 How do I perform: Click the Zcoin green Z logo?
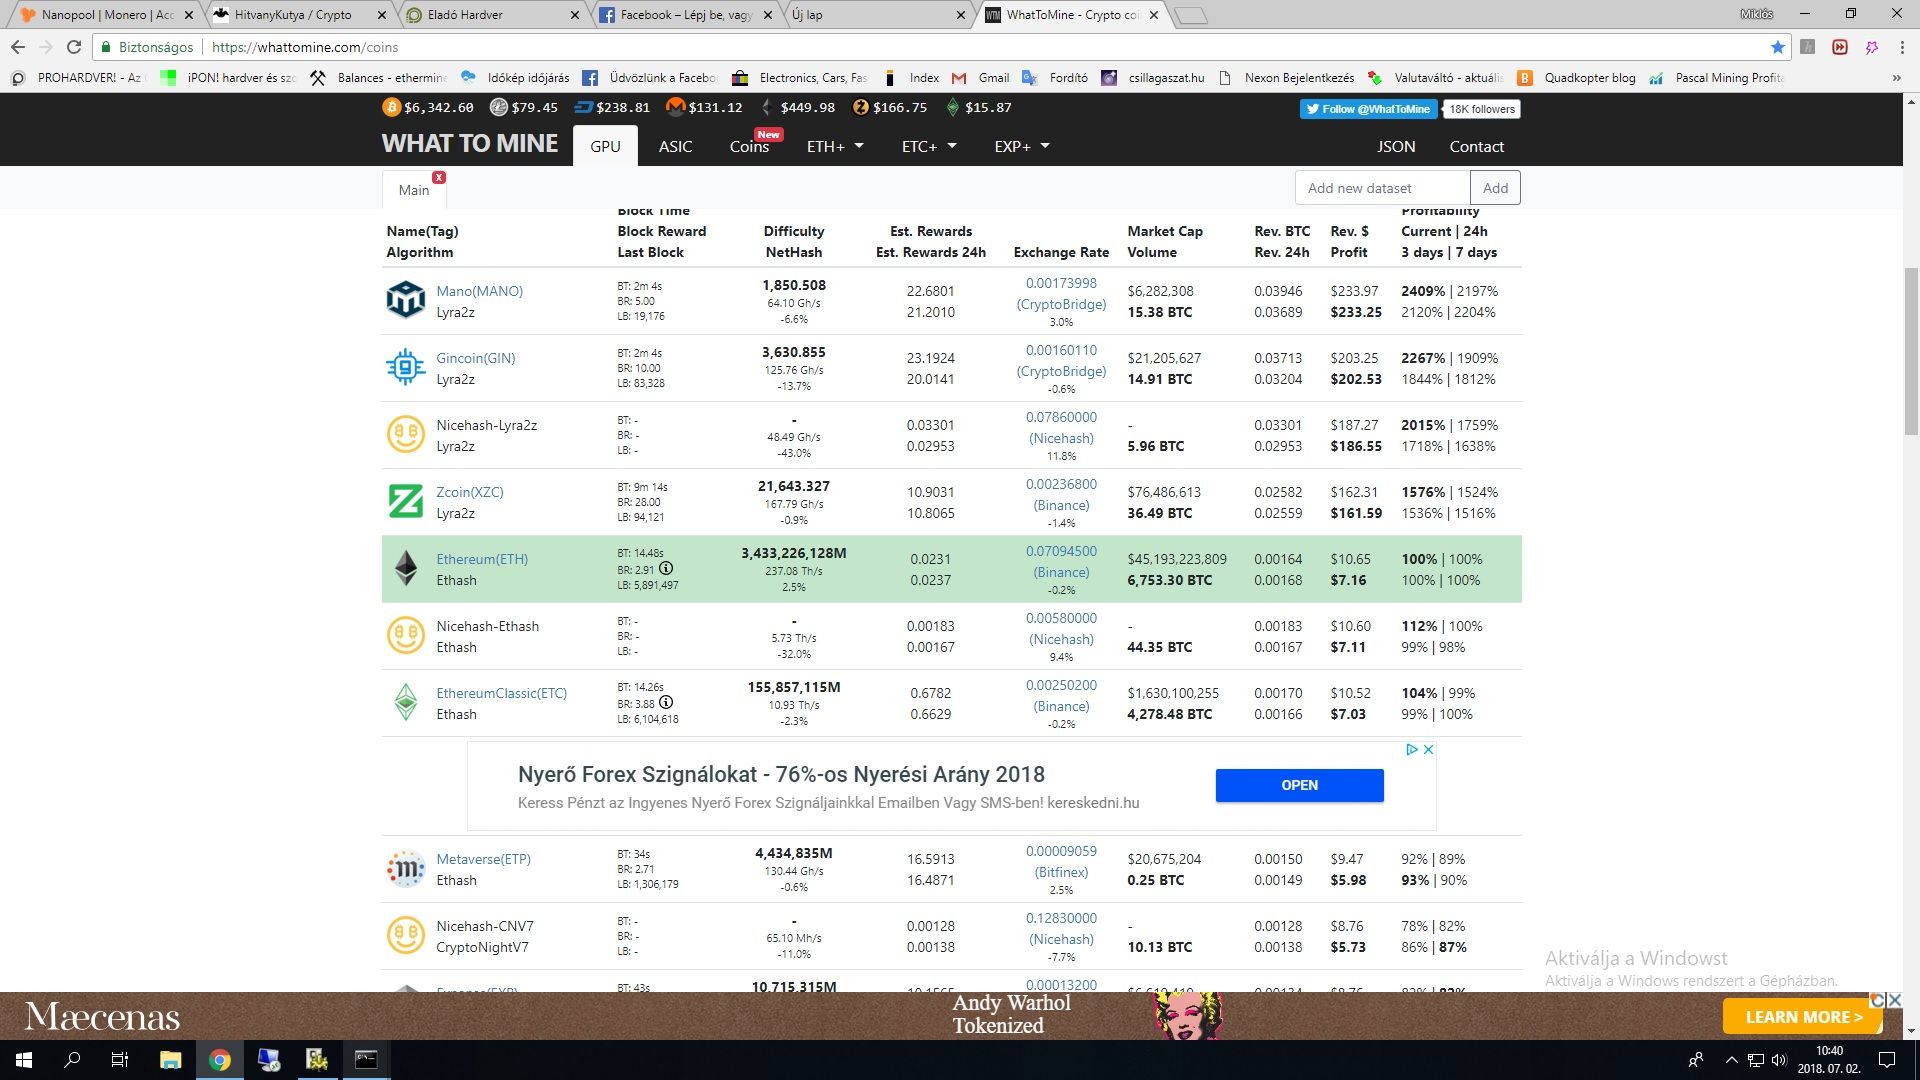406,501
